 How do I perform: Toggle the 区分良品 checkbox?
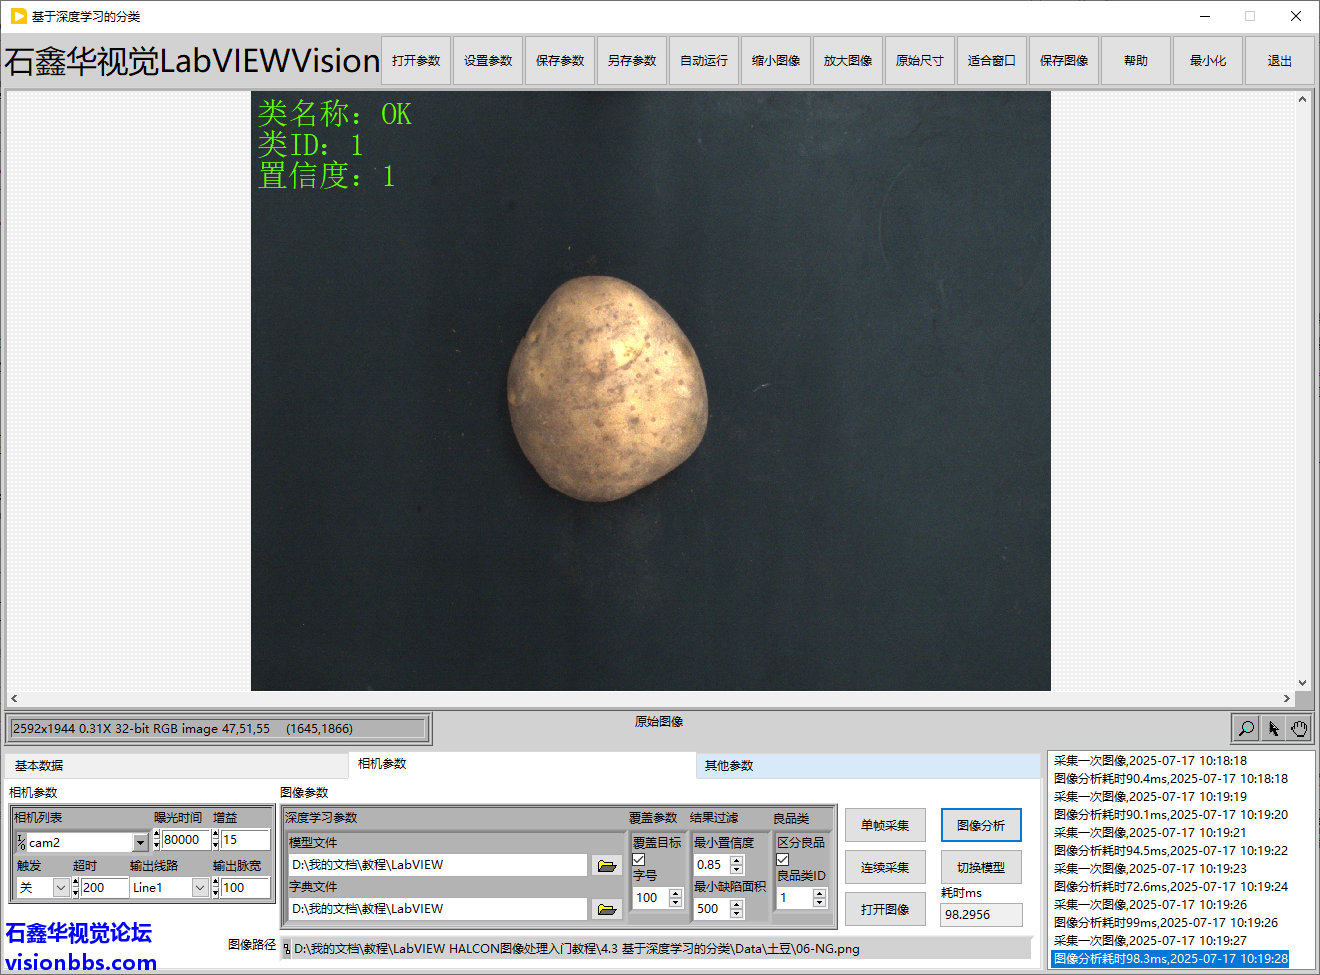783,860
